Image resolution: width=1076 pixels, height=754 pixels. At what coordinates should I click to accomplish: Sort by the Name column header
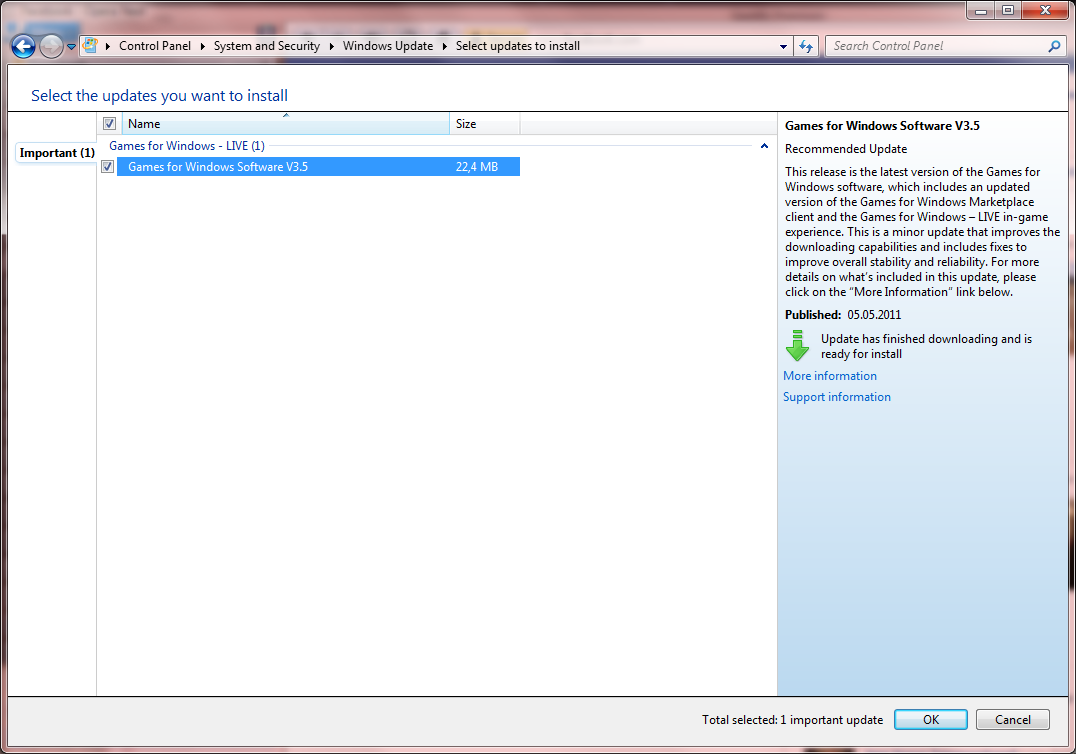pyautogui.click(x=285, y=123)
